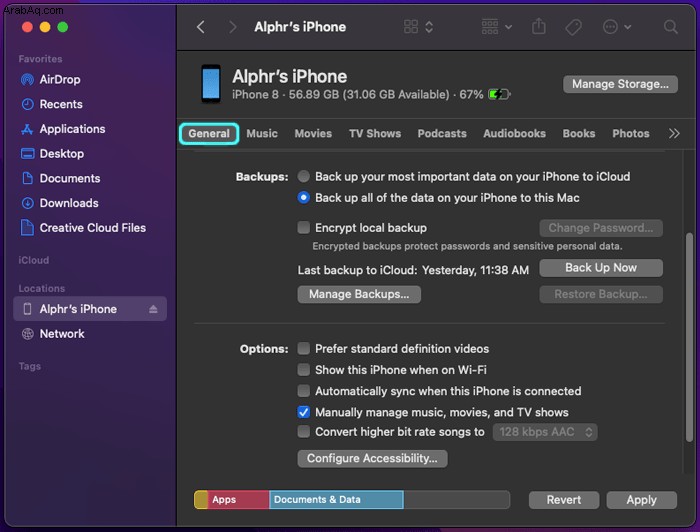Open Downloads folder in sidebar

[x=68, y=203]
